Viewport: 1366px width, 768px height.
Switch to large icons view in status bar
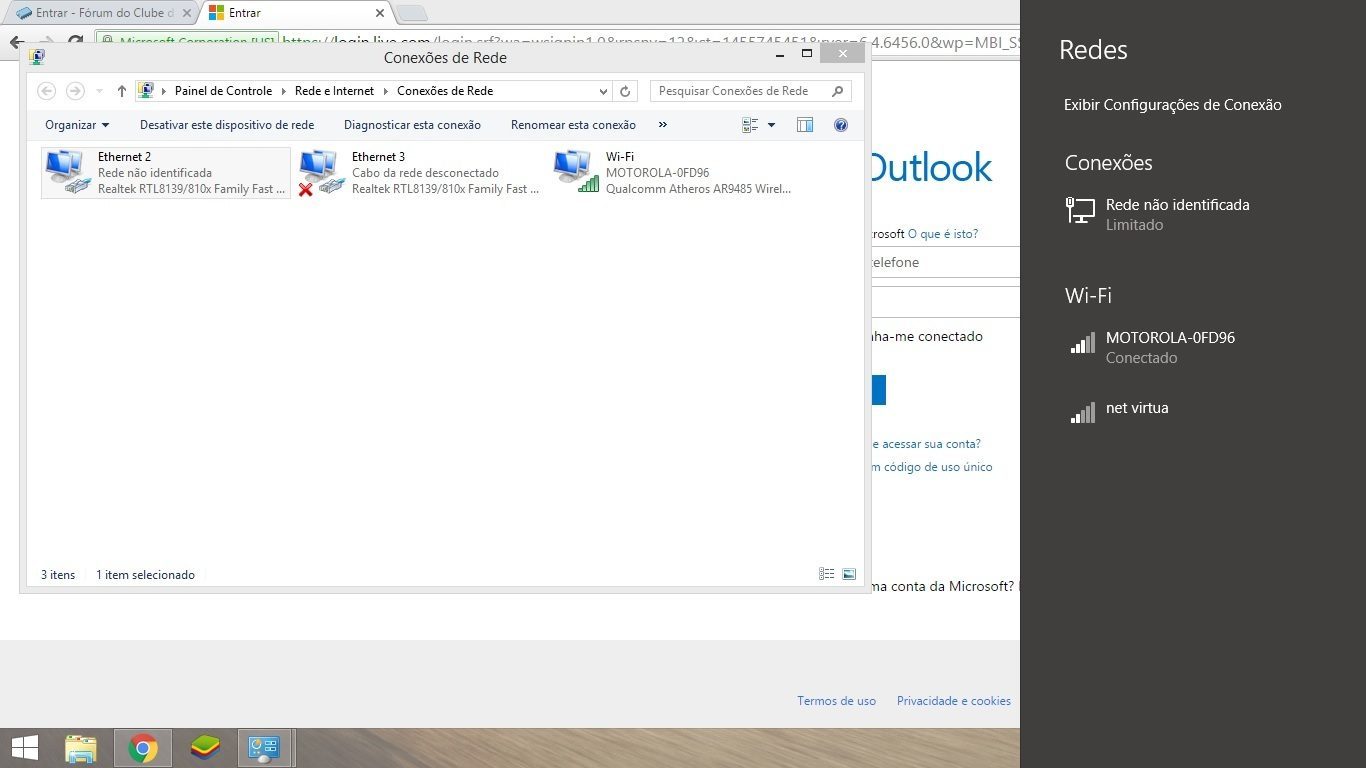(849, 574)
